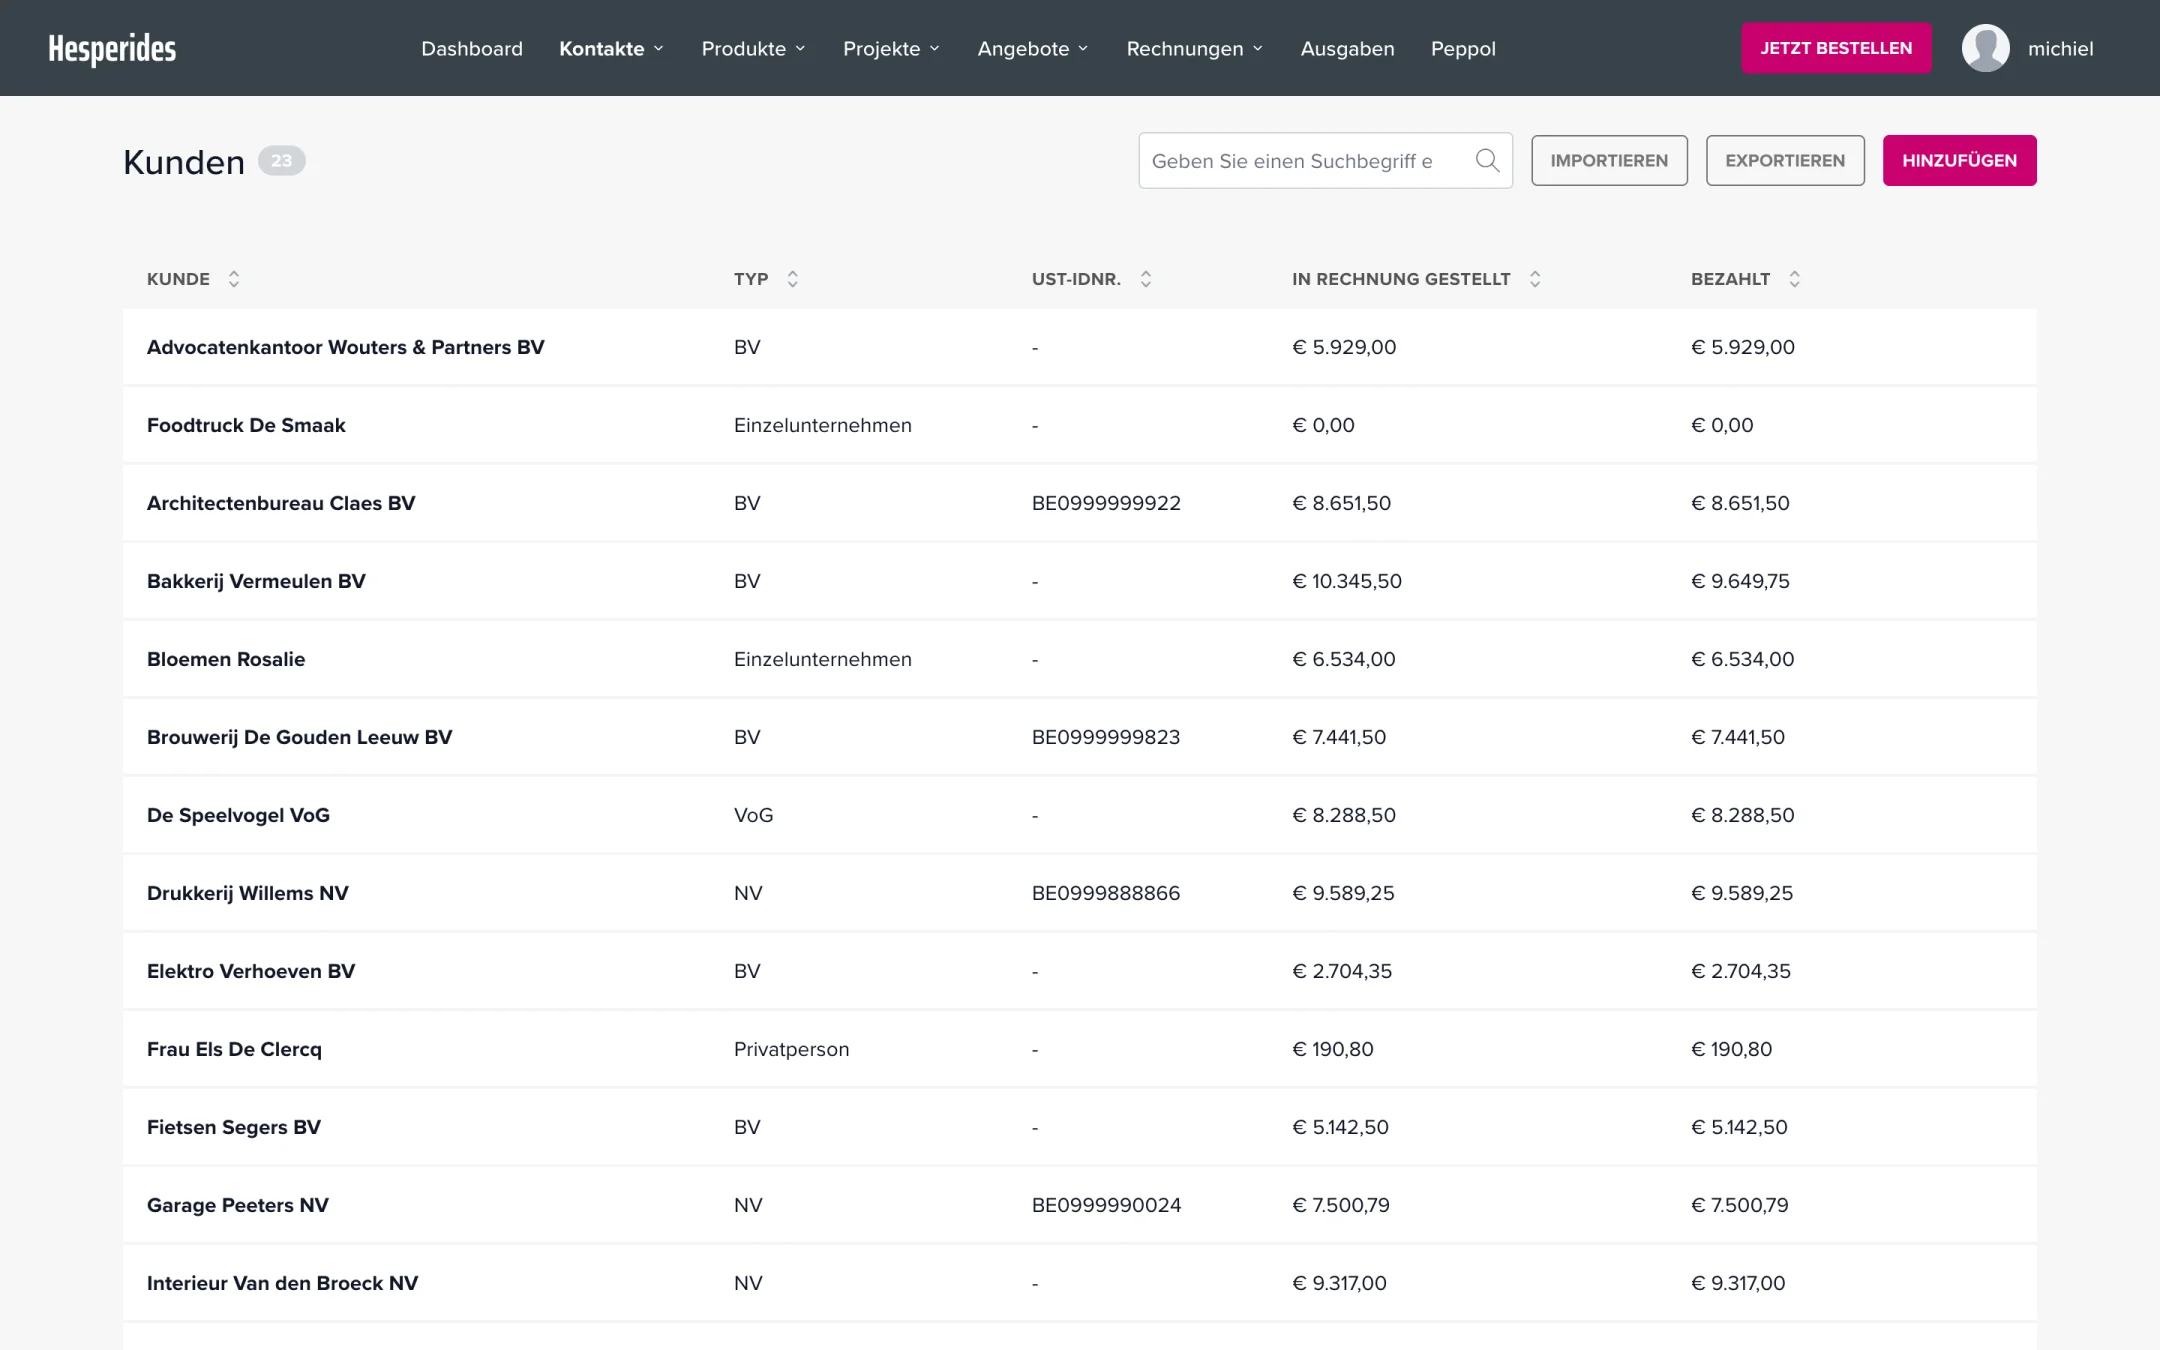
Task: Click VAT number BE0999888866
Action: (x=1106, y=893)
